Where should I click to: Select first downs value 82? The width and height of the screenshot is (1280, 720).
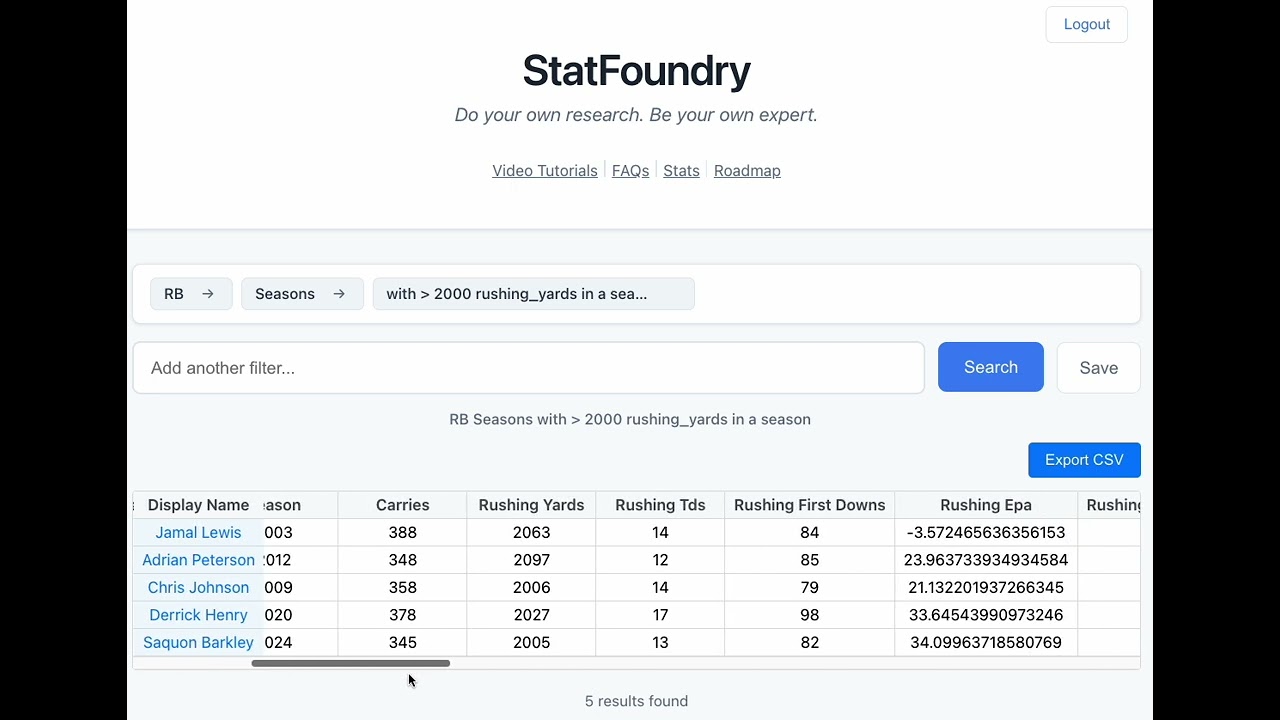pos(809,643)
